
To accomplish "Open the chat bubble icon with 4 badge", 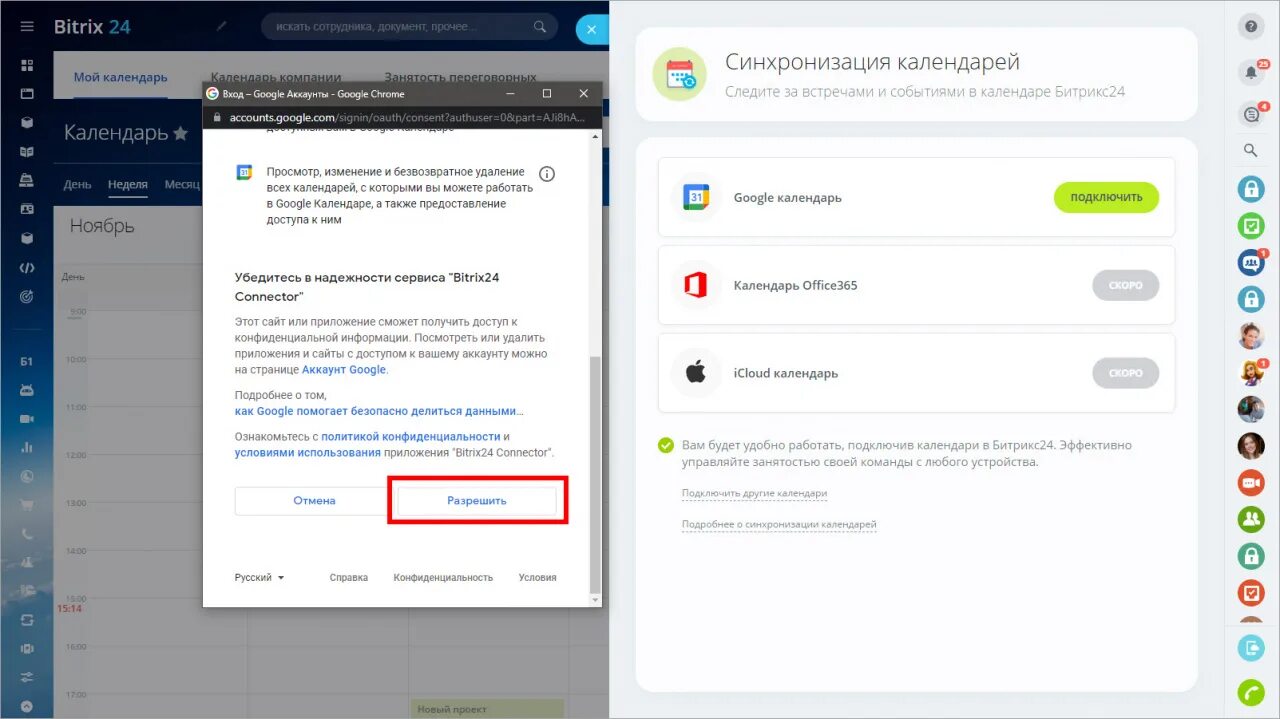I will click(1251, 114).
